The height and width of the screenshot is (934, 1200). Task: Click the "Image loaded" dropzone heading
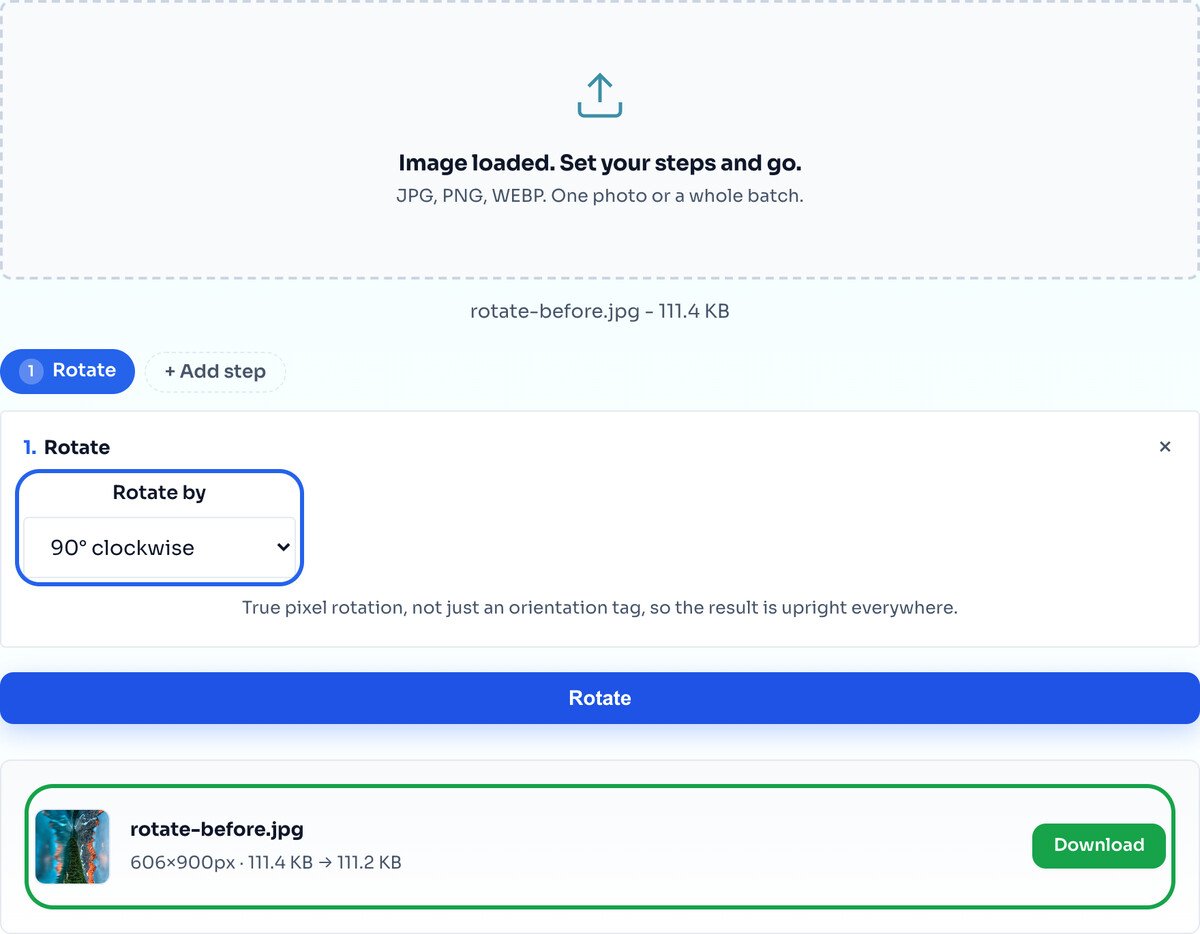(x=600, y=163)
